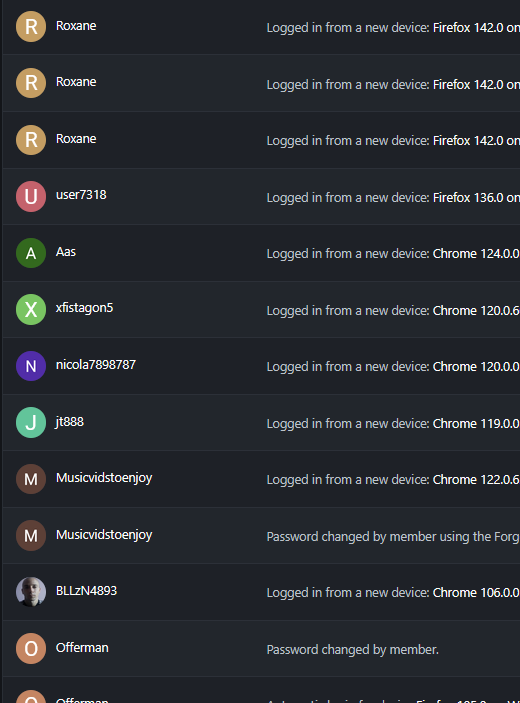This screenshot has width=520, height=703.
Task: Visit the Aas member profile link
Action: (66, 252)
